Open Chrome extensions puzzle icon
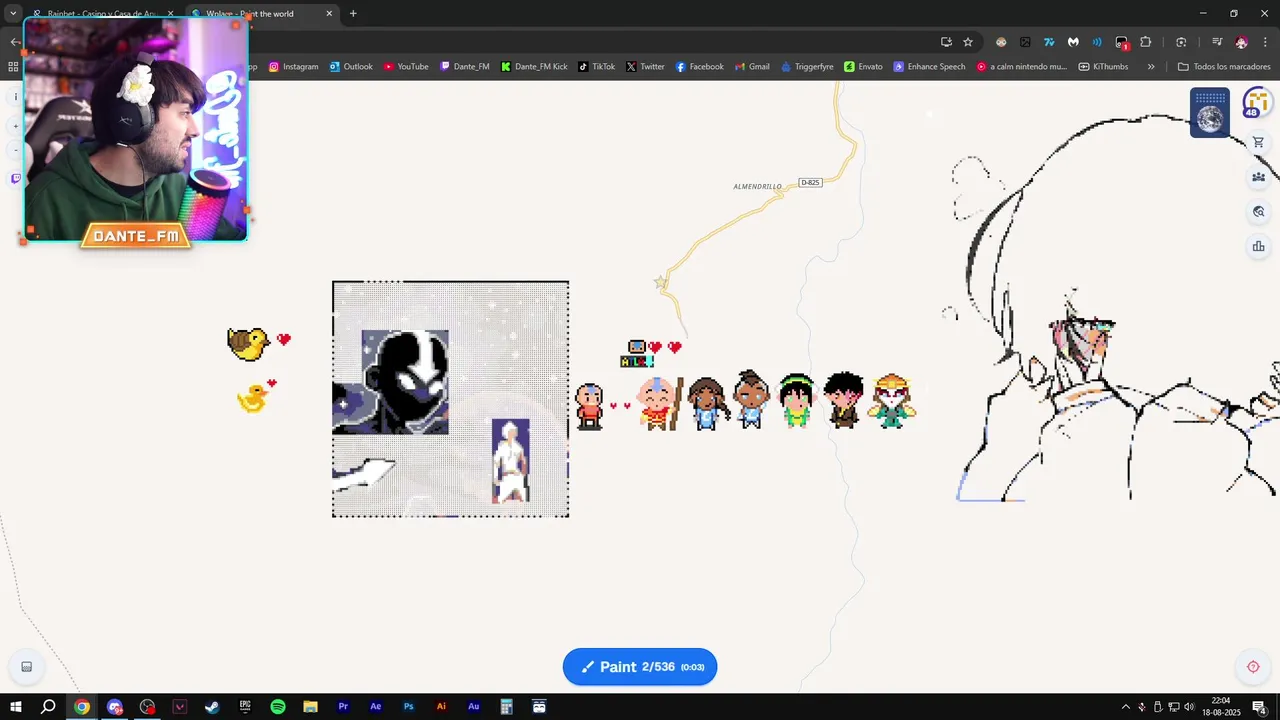 tap(1146, 42)
